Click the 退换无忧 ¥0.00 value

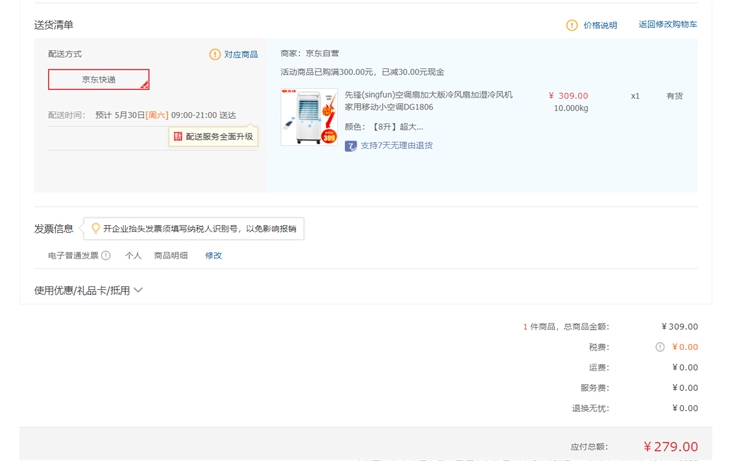click(x=685, y=408)
